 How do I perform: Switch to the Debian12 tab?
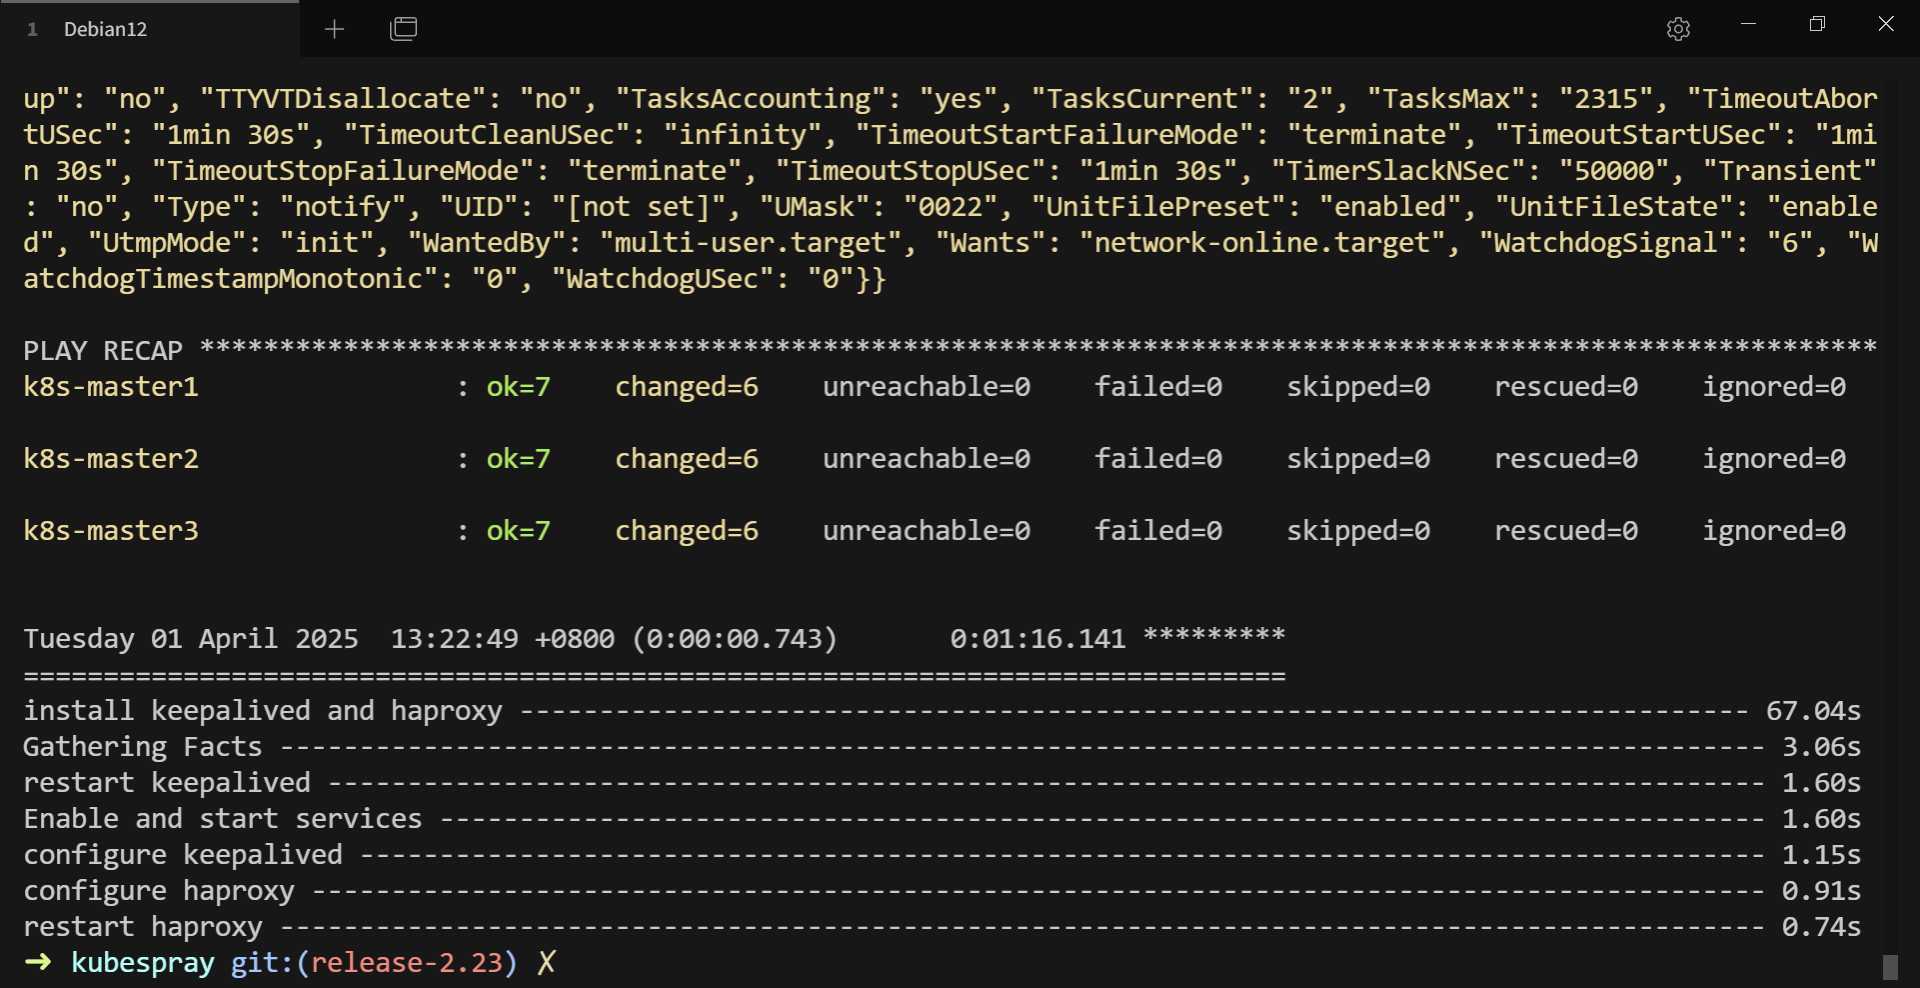(x=150, y=29)
